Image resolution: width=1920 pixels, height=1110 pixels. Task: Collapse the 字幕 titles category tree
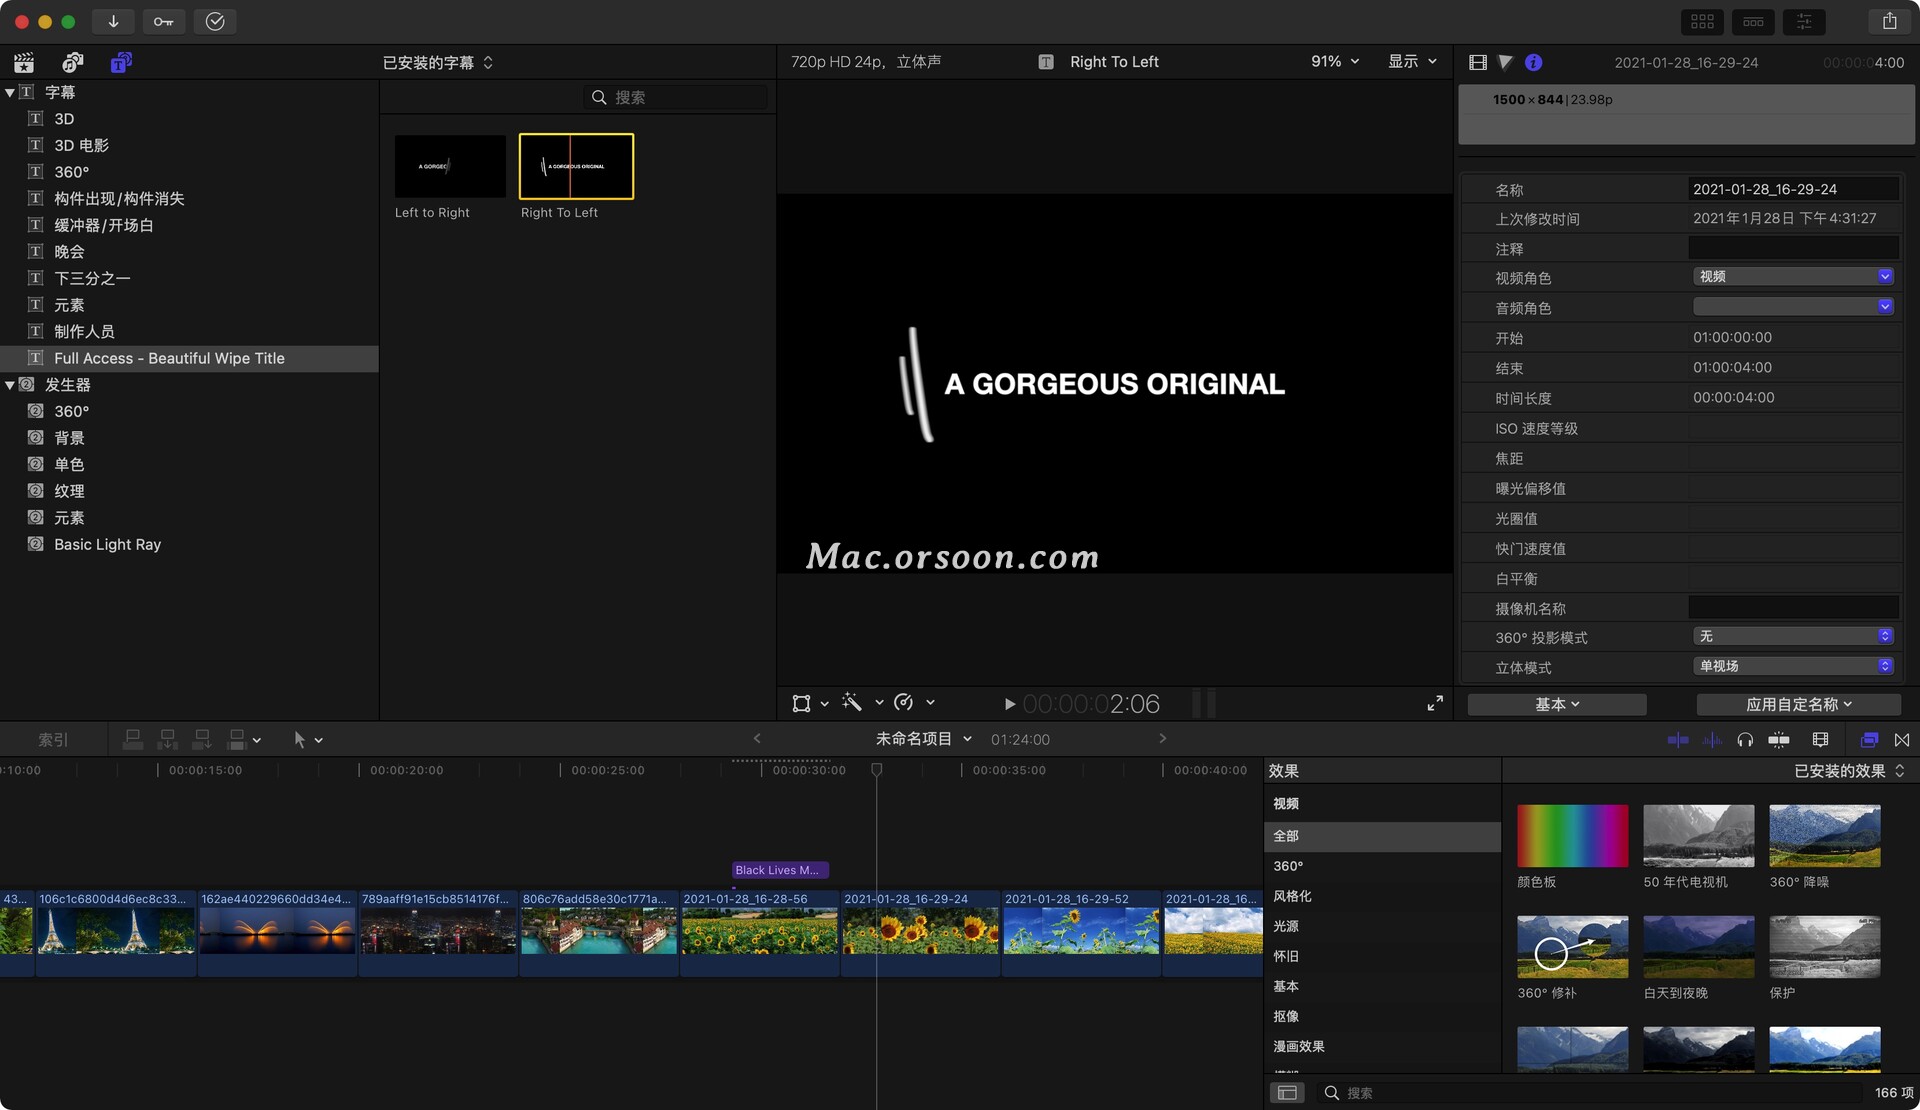click(x=10, y=92)
